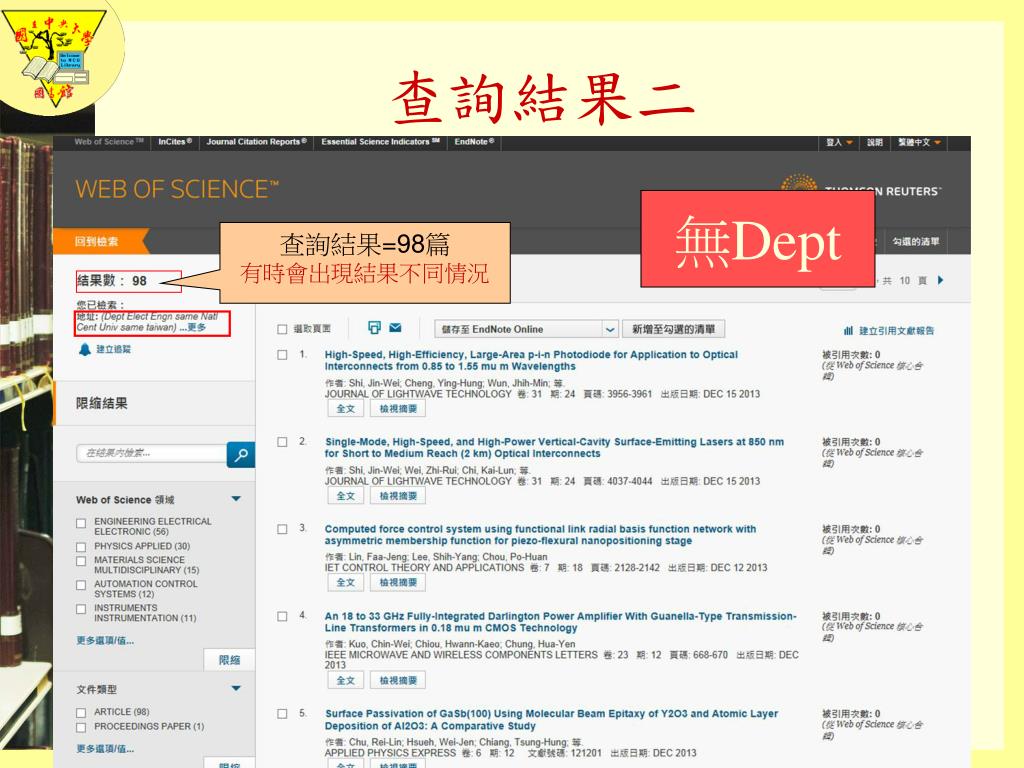This screenshot has width=1024, height=768.
Task: Check the ARTICLE (98) document type
Action: point(81,712)
